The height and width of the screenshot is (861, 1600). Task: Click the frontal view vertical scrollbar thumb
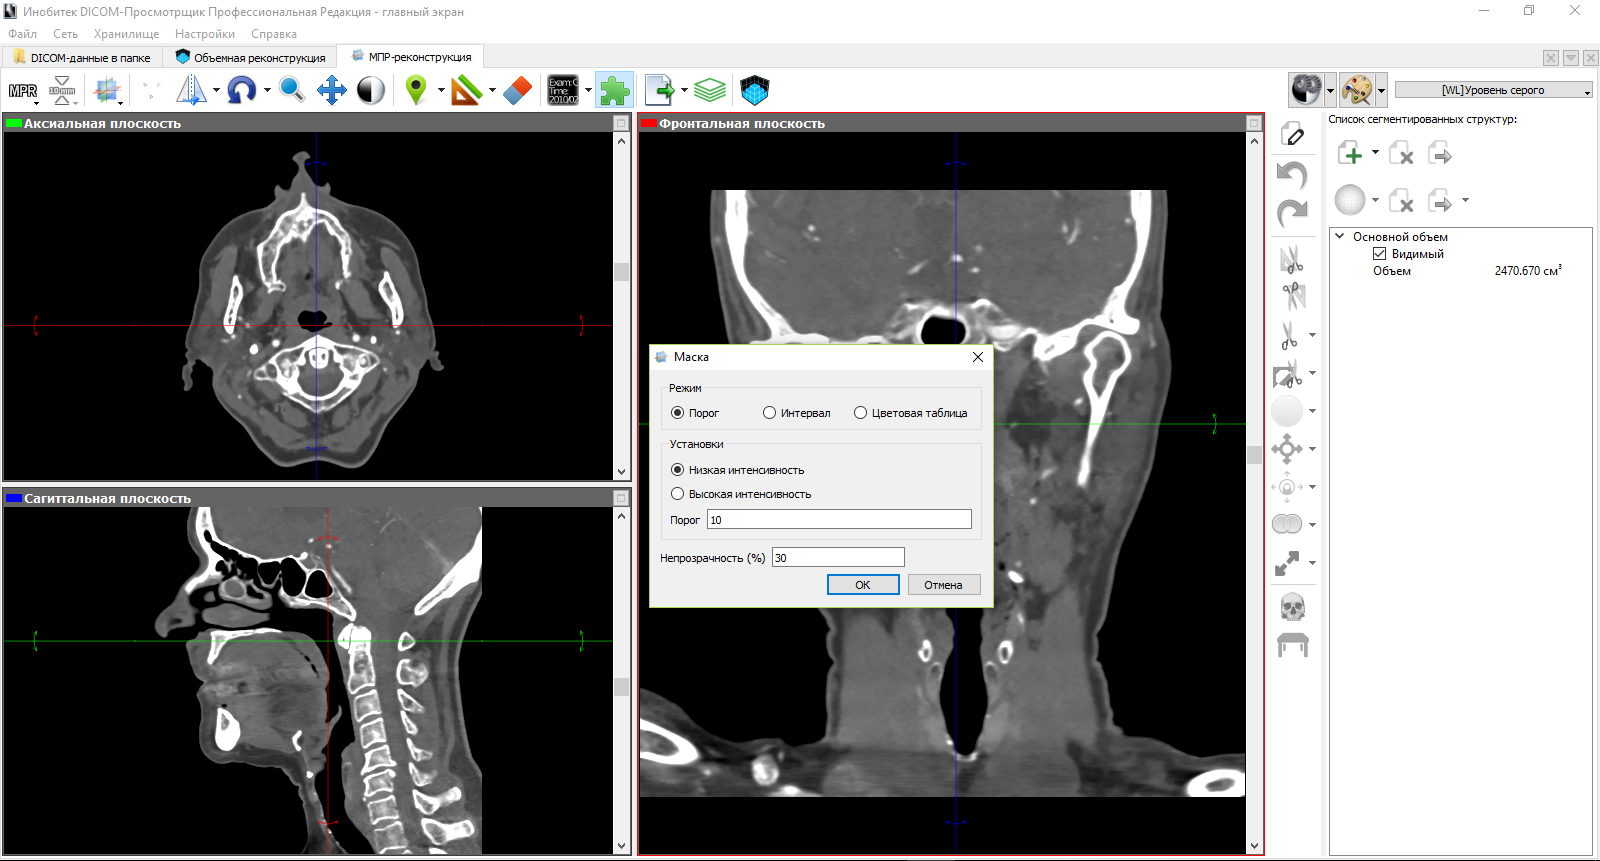pos(1254,455)
